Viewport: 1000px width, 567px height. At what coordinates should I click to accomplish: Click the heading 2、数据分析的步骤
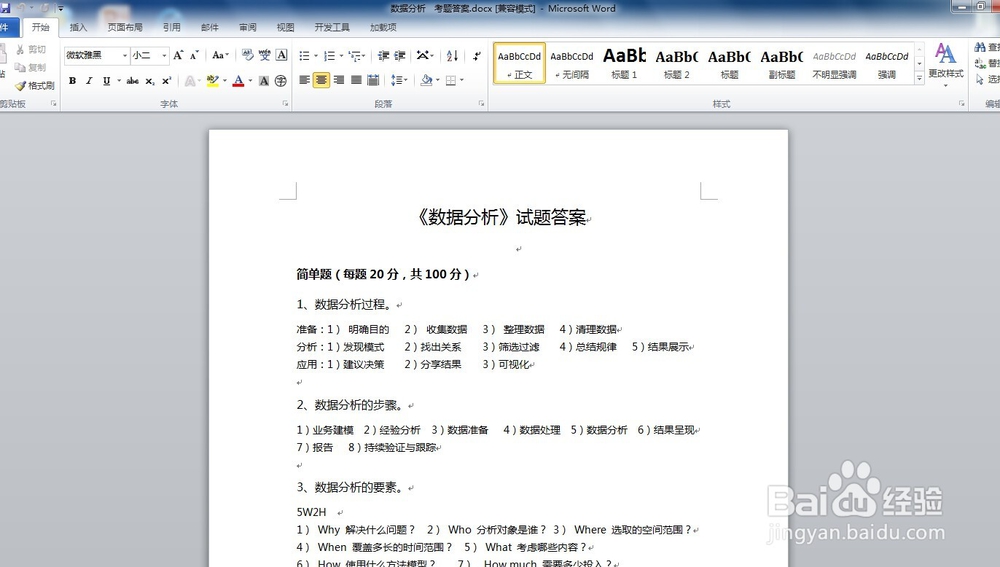click(x=350, y=405)
